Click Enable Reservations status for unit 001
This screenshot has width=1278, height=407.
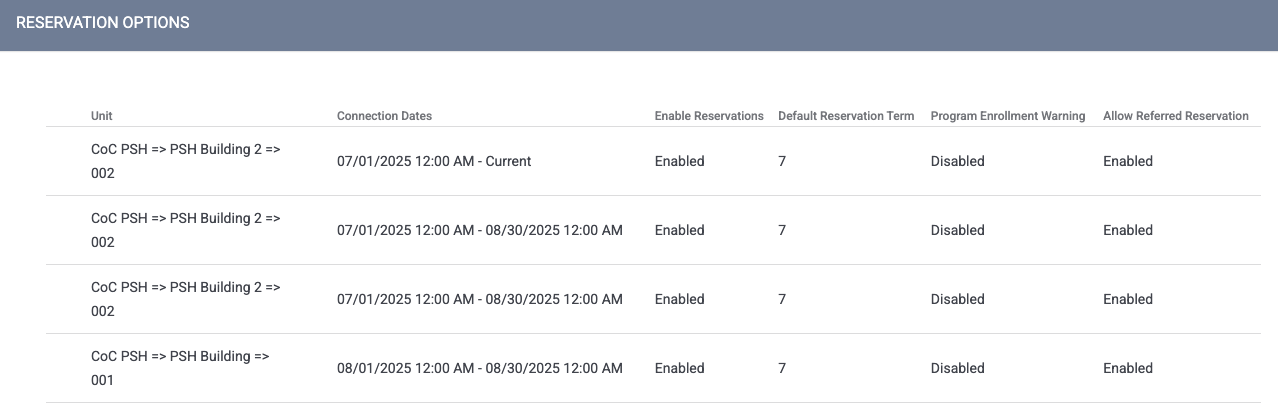(679, 368)
